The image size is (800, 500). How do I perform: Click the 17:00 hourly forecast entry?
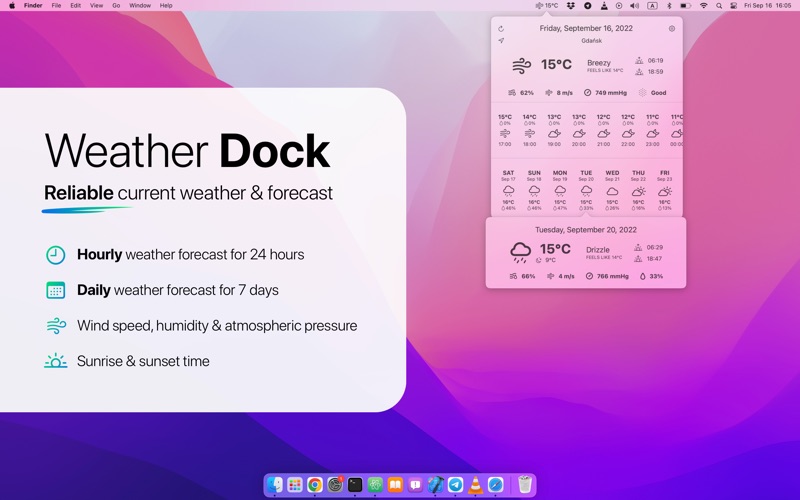point(505,131)
